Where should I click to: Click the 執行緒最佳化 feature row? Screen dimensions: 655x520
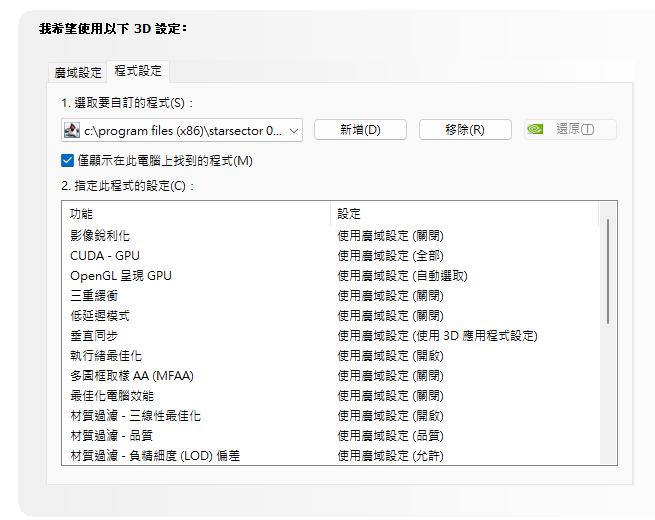pos(106,356)
